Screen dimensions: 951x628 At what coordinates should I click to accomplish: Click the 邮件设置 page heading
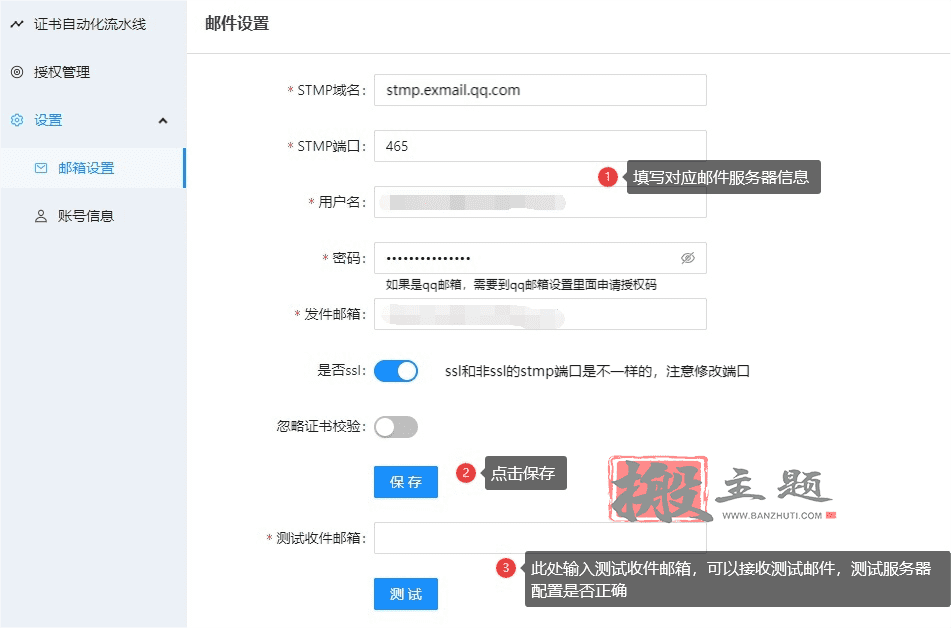pyautogui.click(x=237, y=24)
